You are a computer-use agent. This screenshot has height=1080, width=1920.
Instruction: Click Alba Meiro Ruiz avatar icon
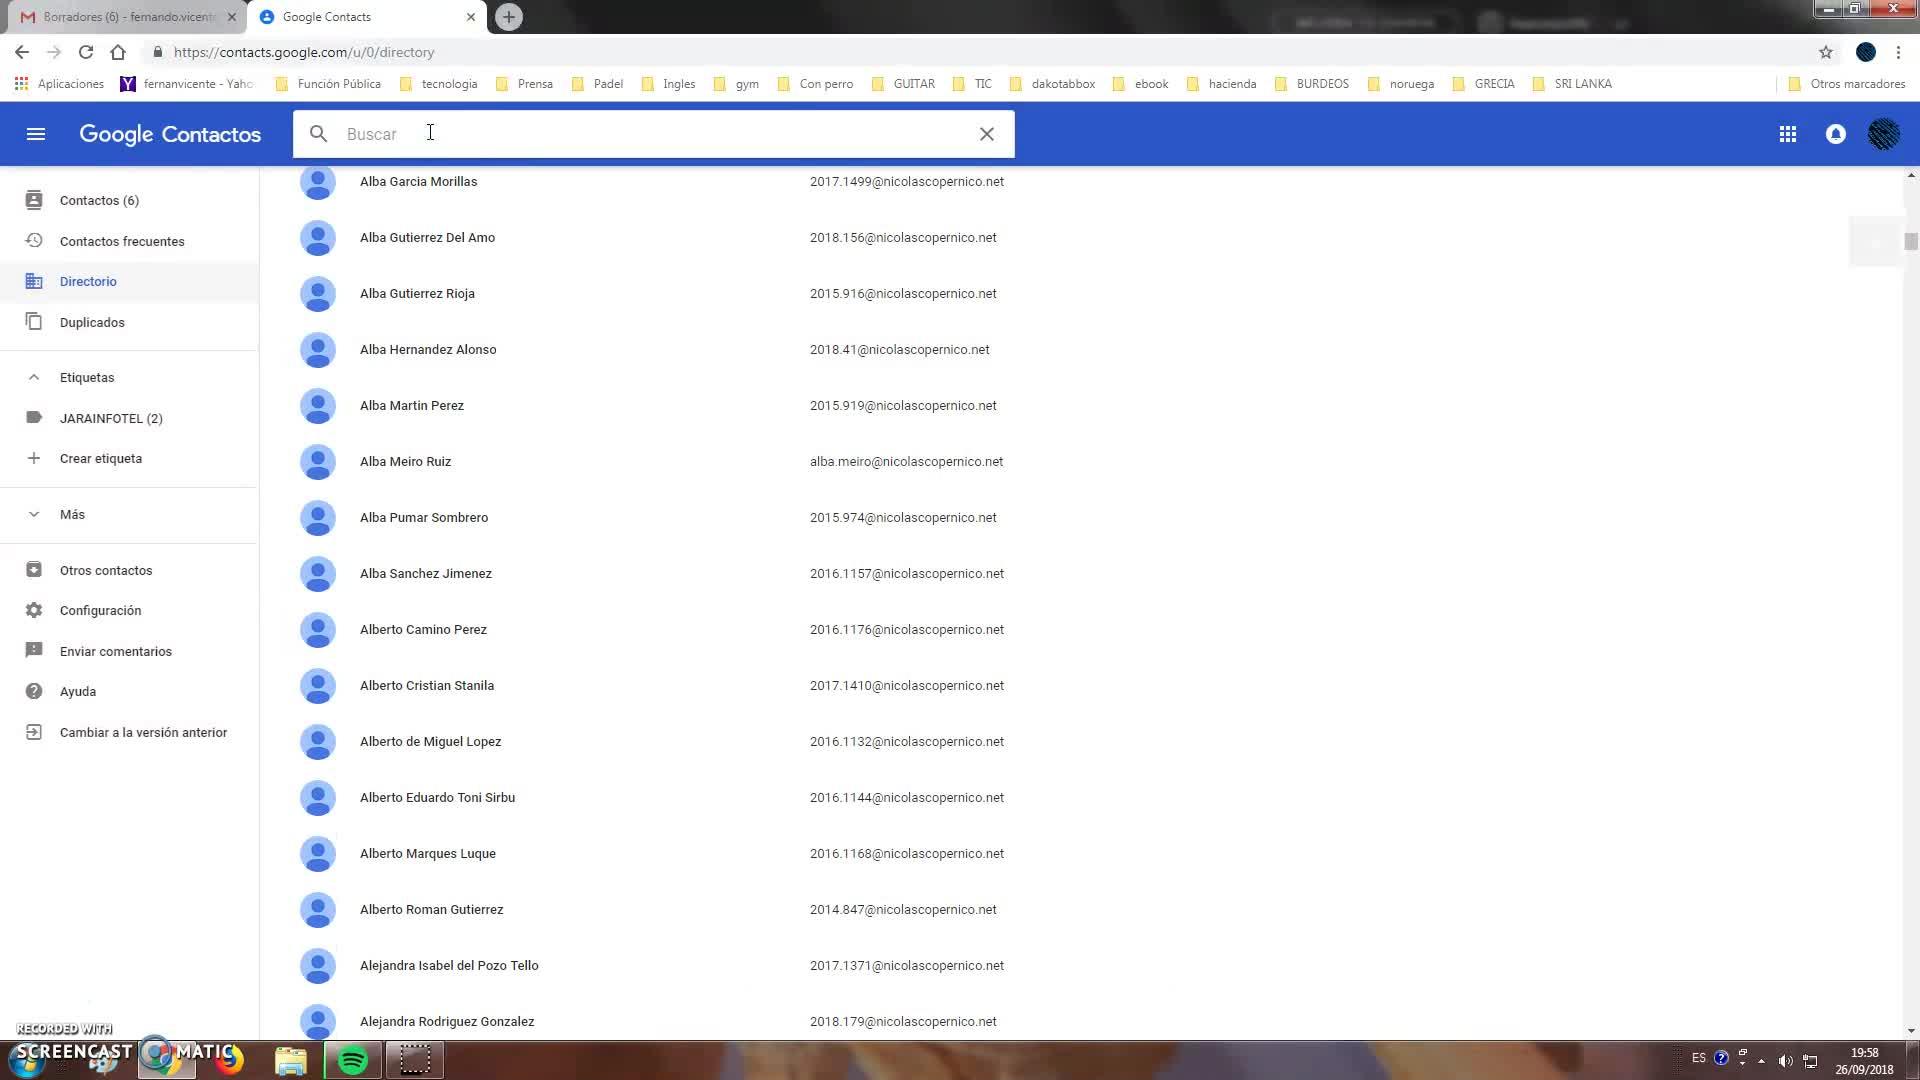tap(318, 462)
